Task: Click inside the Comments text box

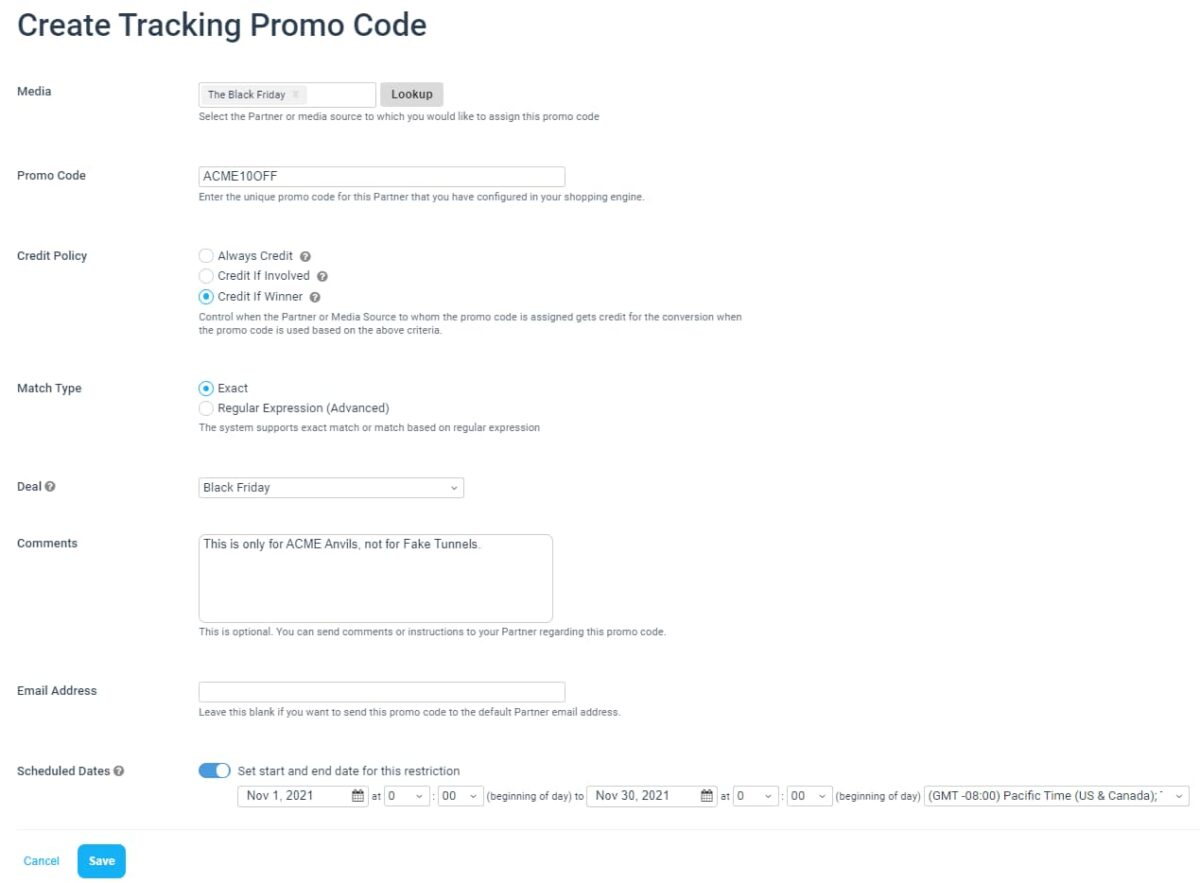Action: click(x=375, y=577)
